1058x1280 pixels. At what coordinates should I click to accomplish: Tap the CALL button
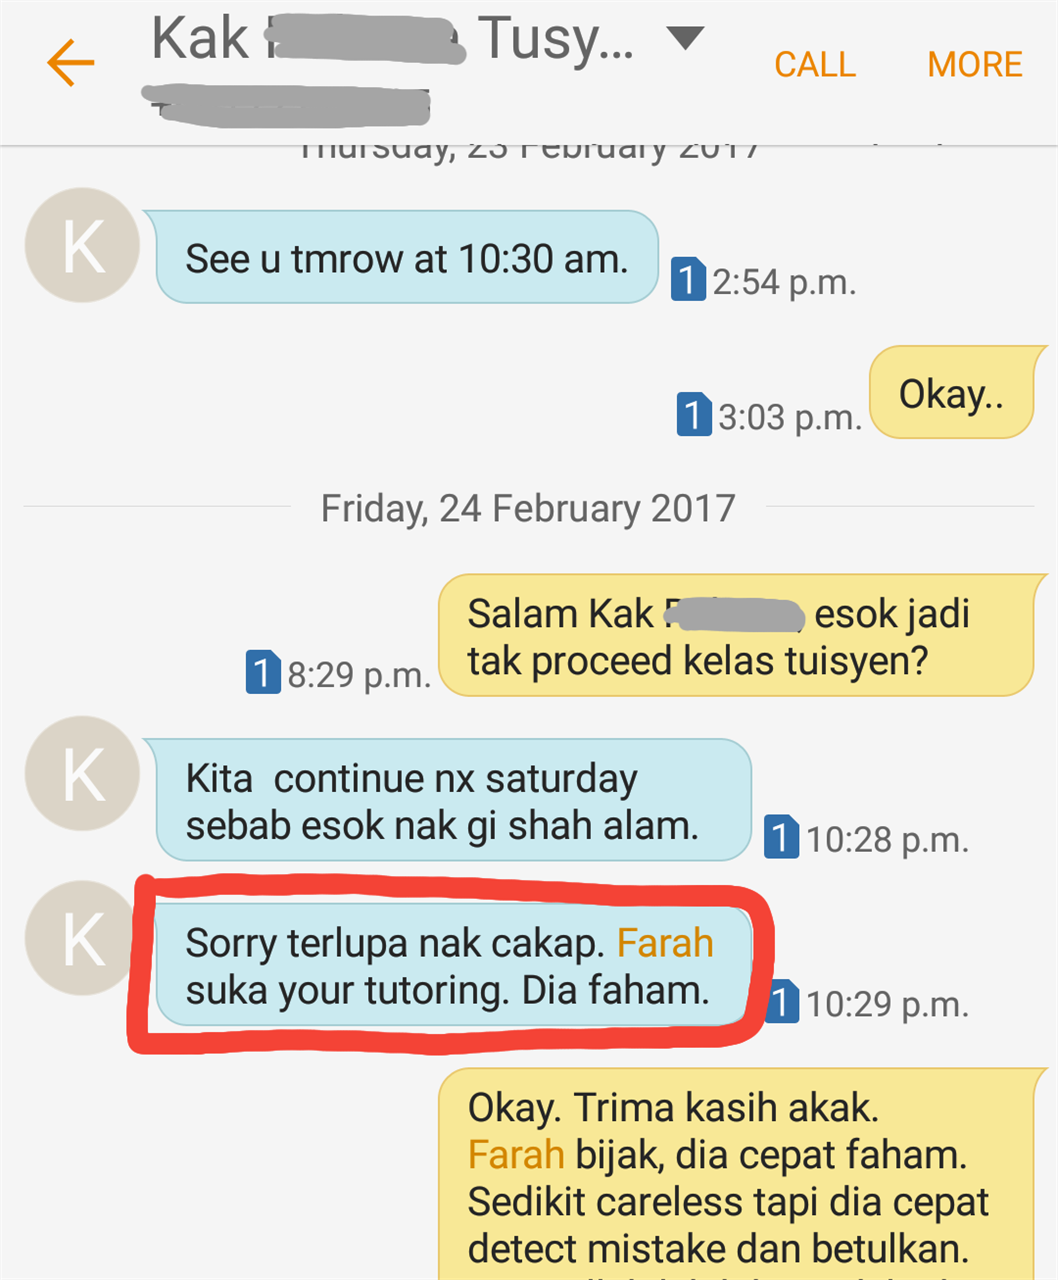pos(815,65)
